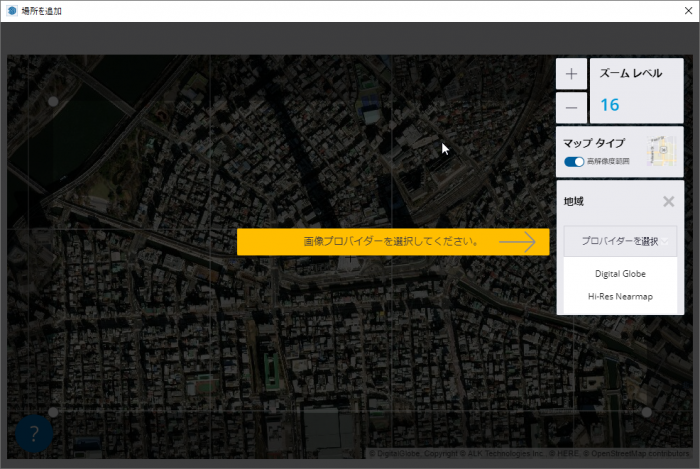Image resolution: width=700 pixels, height=469 pixels.
Task: Open help with the question mark button
Action: (34, 434)
